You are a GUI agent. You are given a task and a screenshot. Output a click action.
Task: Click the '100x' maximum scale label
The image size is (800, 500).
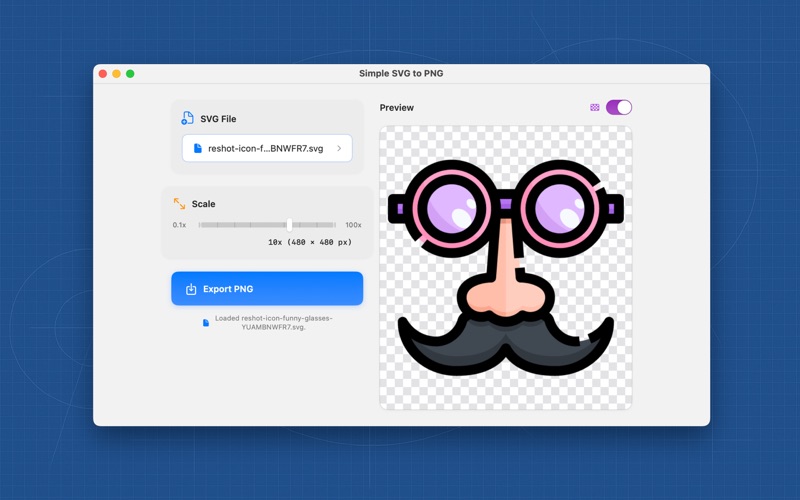353,225
